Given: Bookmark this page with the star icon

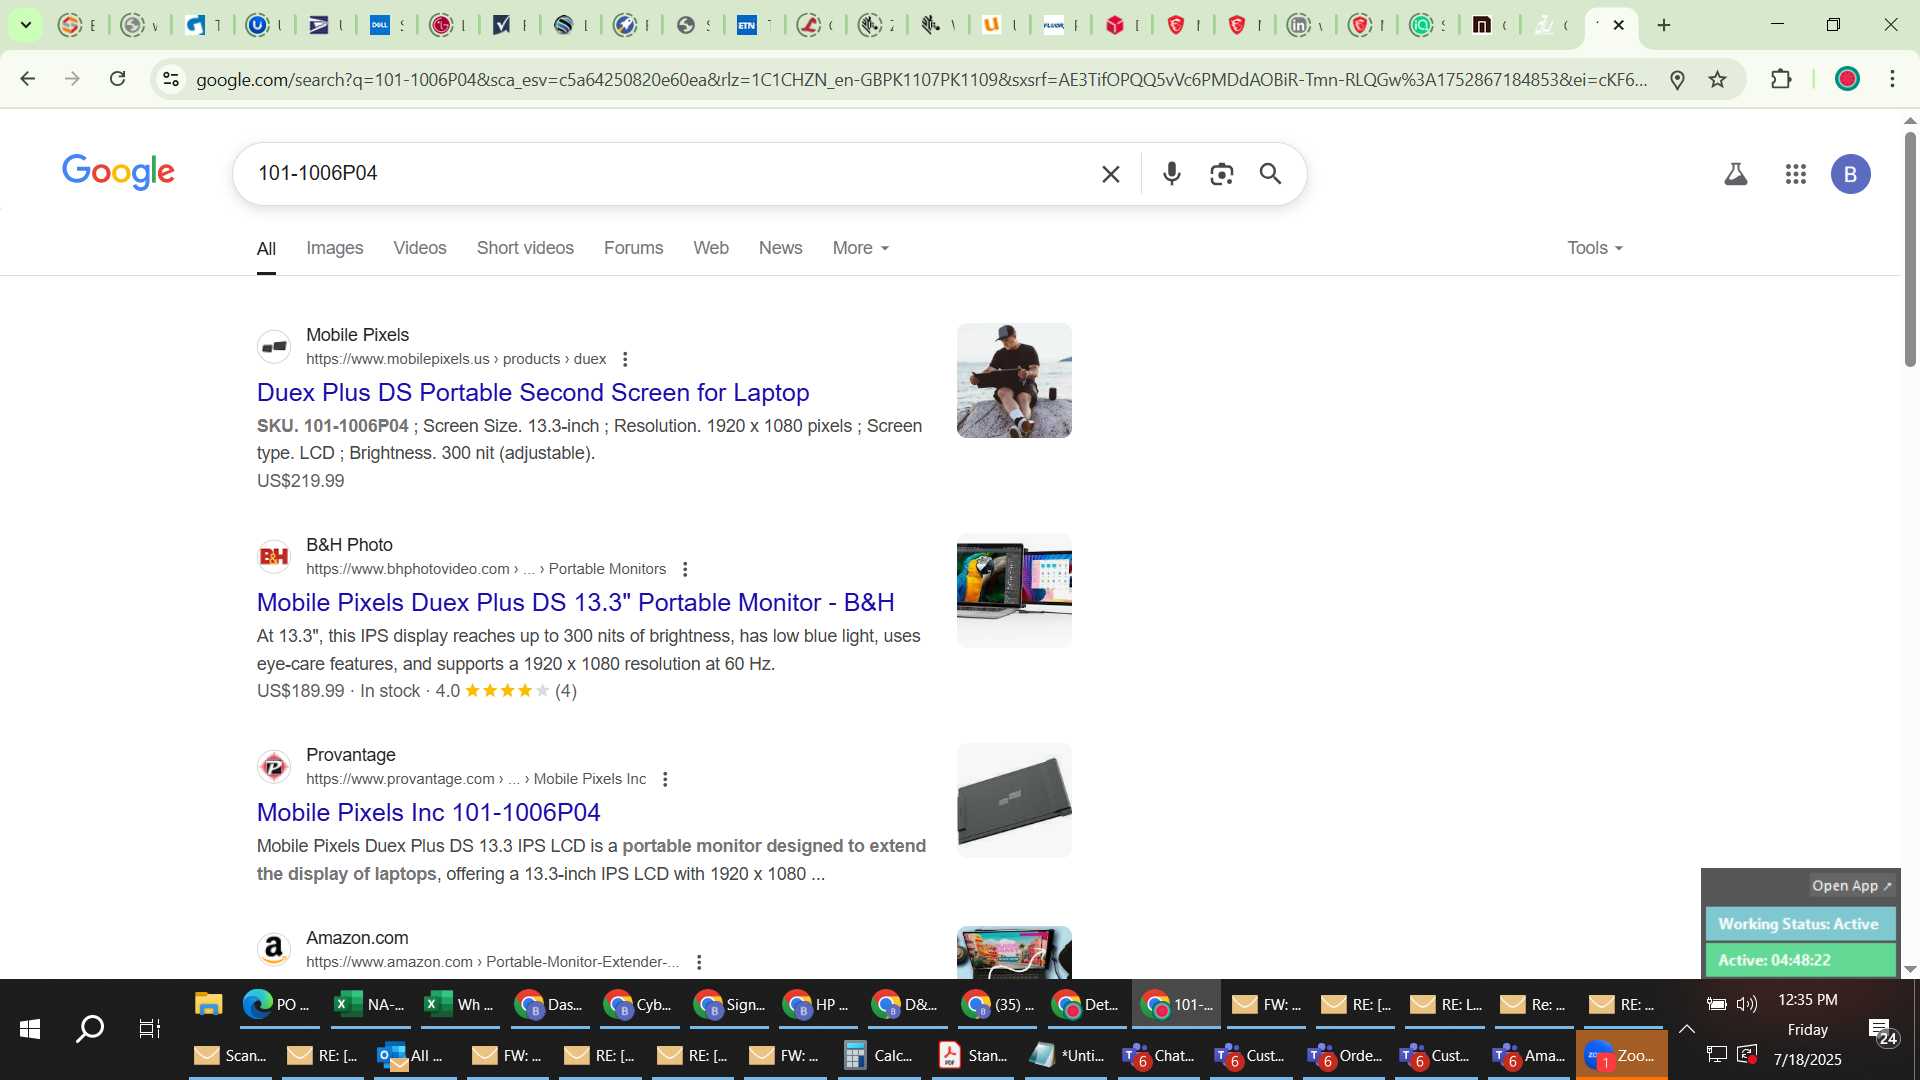Looking at the screenshot, I should (x=1717, y=79).
